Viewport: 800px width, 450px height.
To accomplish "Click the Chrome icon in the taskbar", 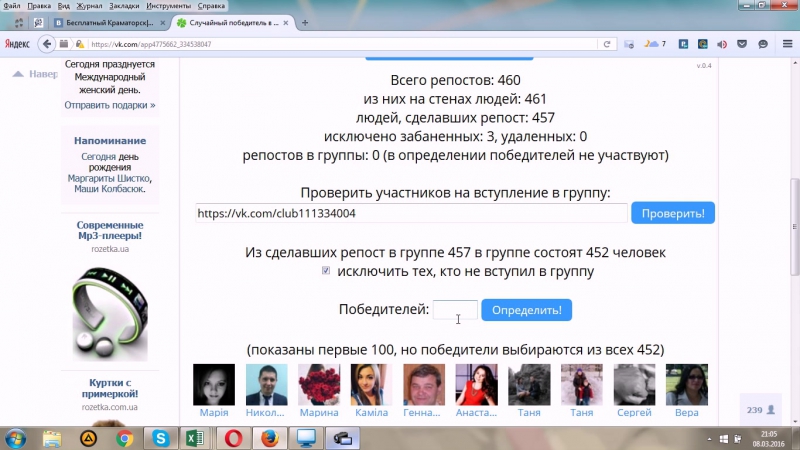I will 124,437.
